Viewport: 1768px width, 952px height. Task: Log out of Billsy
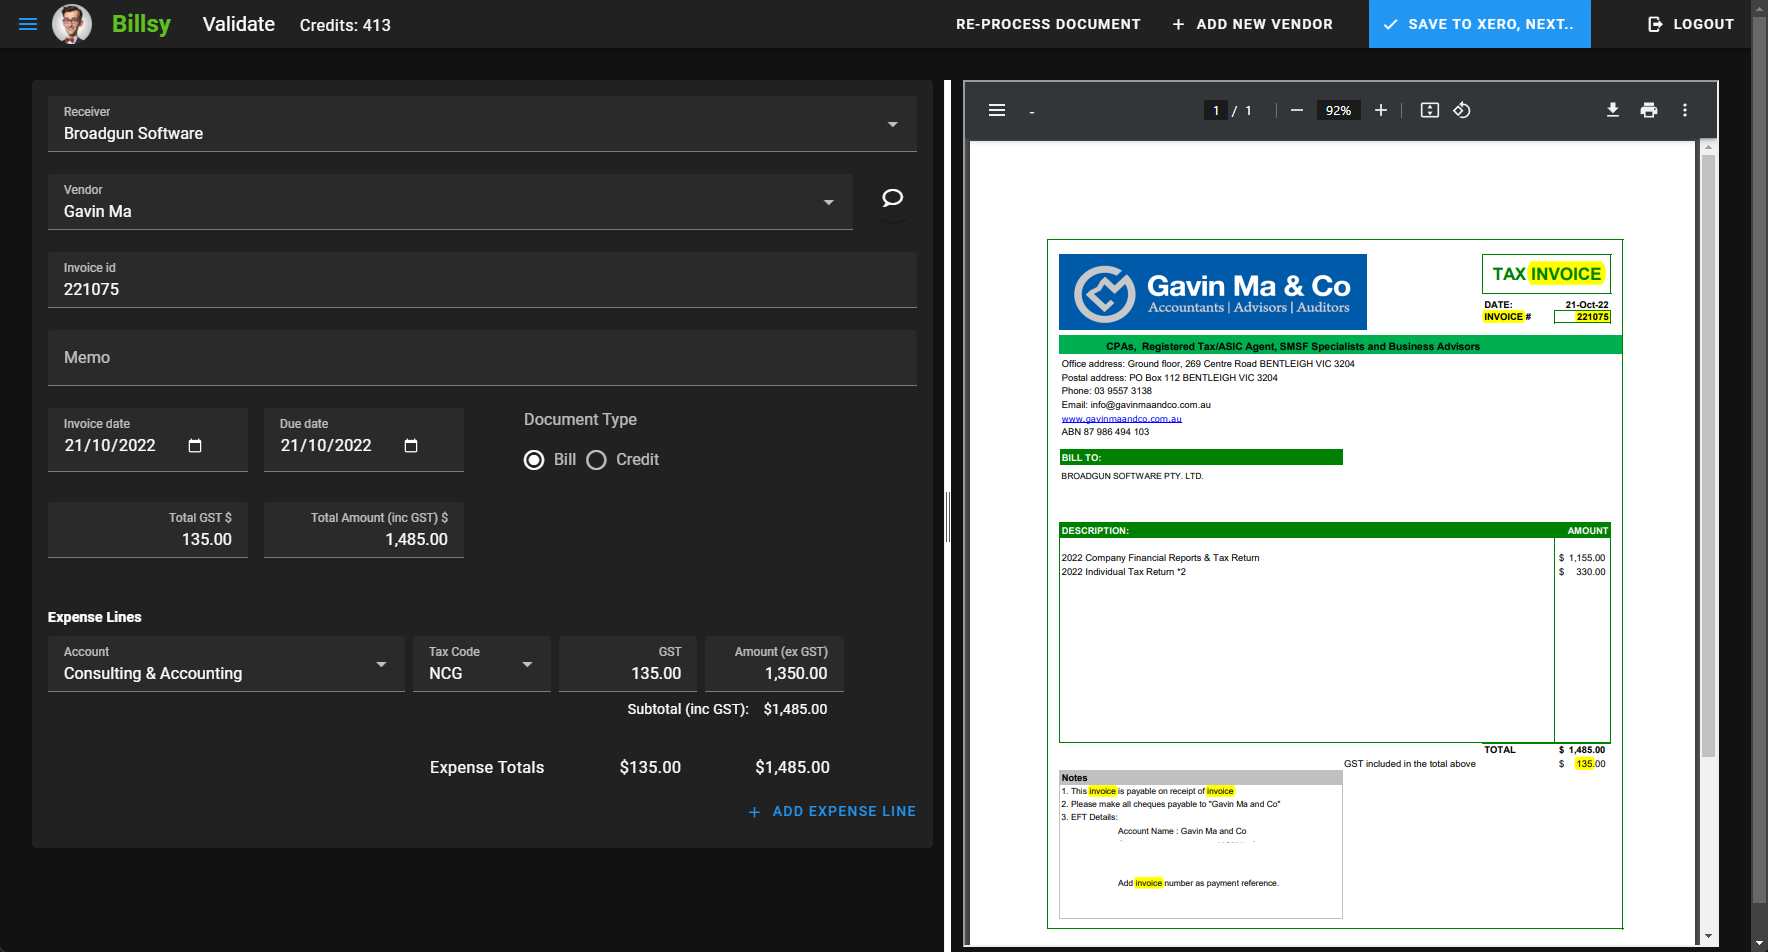[1691, 24]
